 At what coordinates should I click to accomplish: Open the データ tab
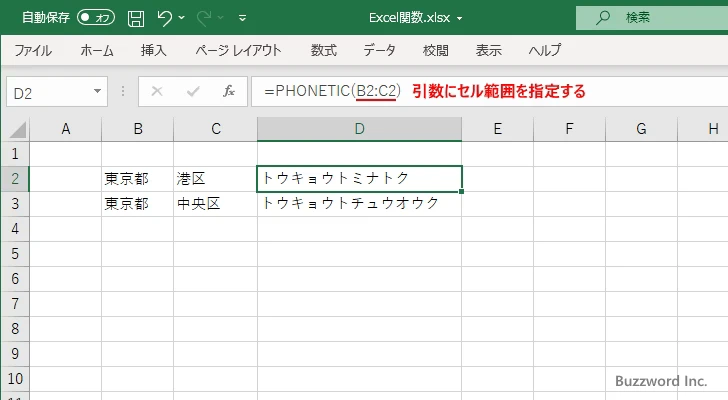tap(379, 50)
